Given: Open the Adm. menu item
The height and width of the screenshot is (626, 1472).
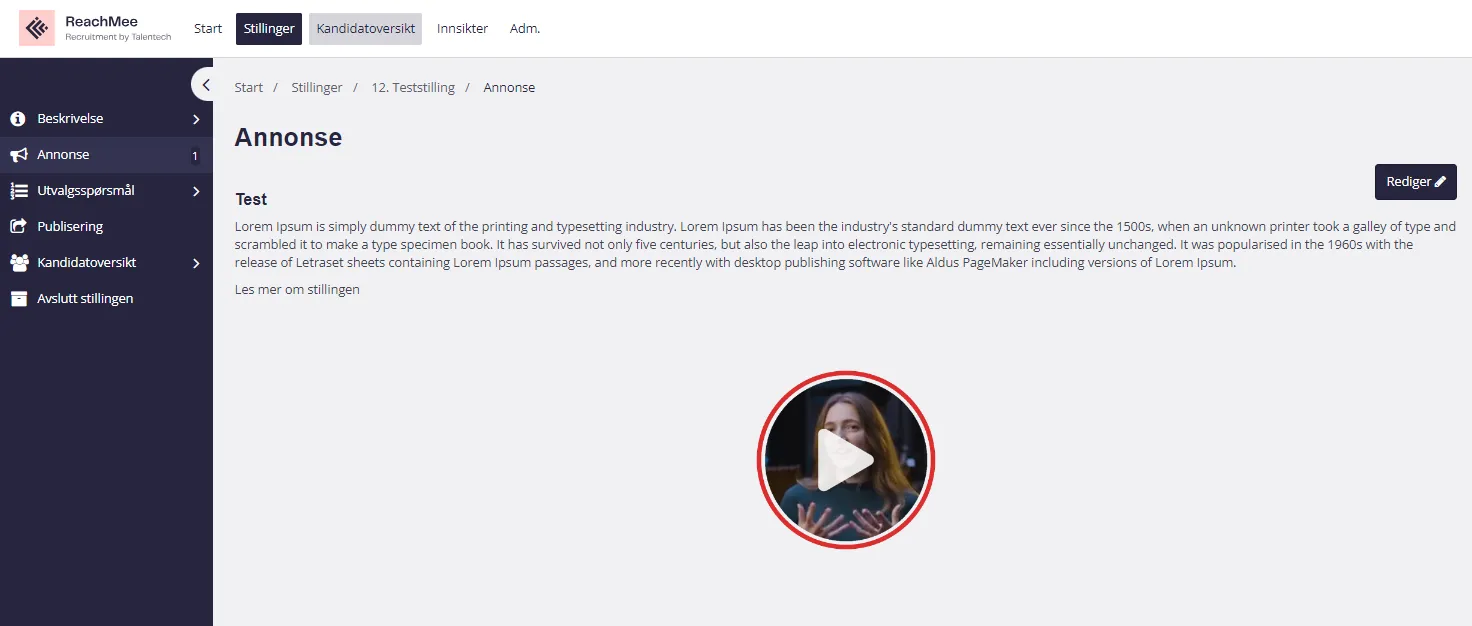Looking at the screenshot, I should [525, 29].
